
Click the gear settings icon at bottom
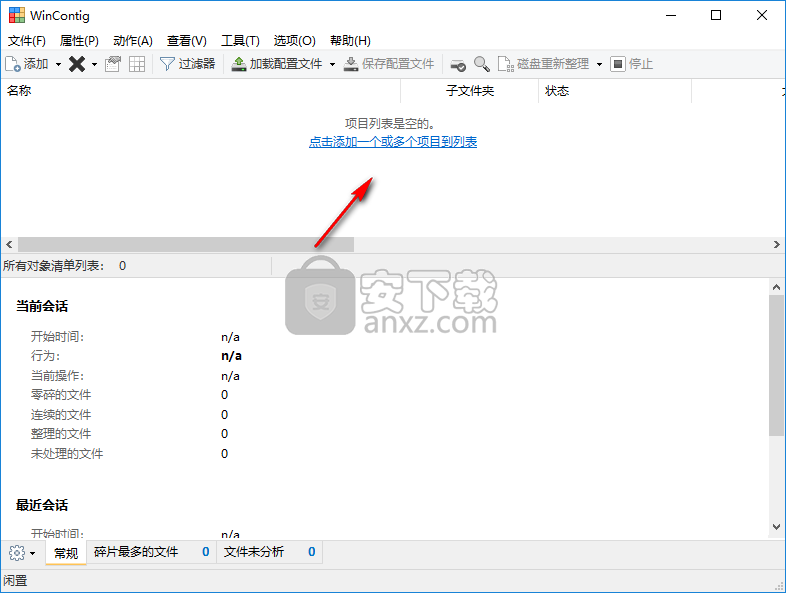(x=17, y=552)
